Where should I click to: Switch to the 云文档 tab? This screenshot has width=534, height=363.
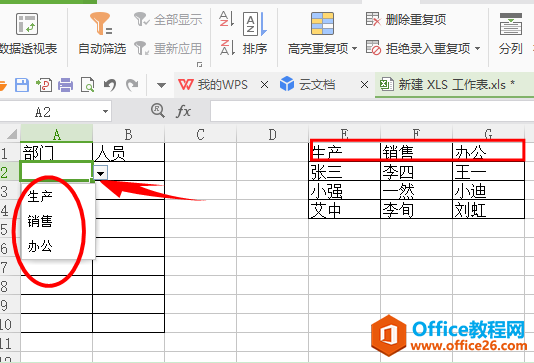point(308,84)
